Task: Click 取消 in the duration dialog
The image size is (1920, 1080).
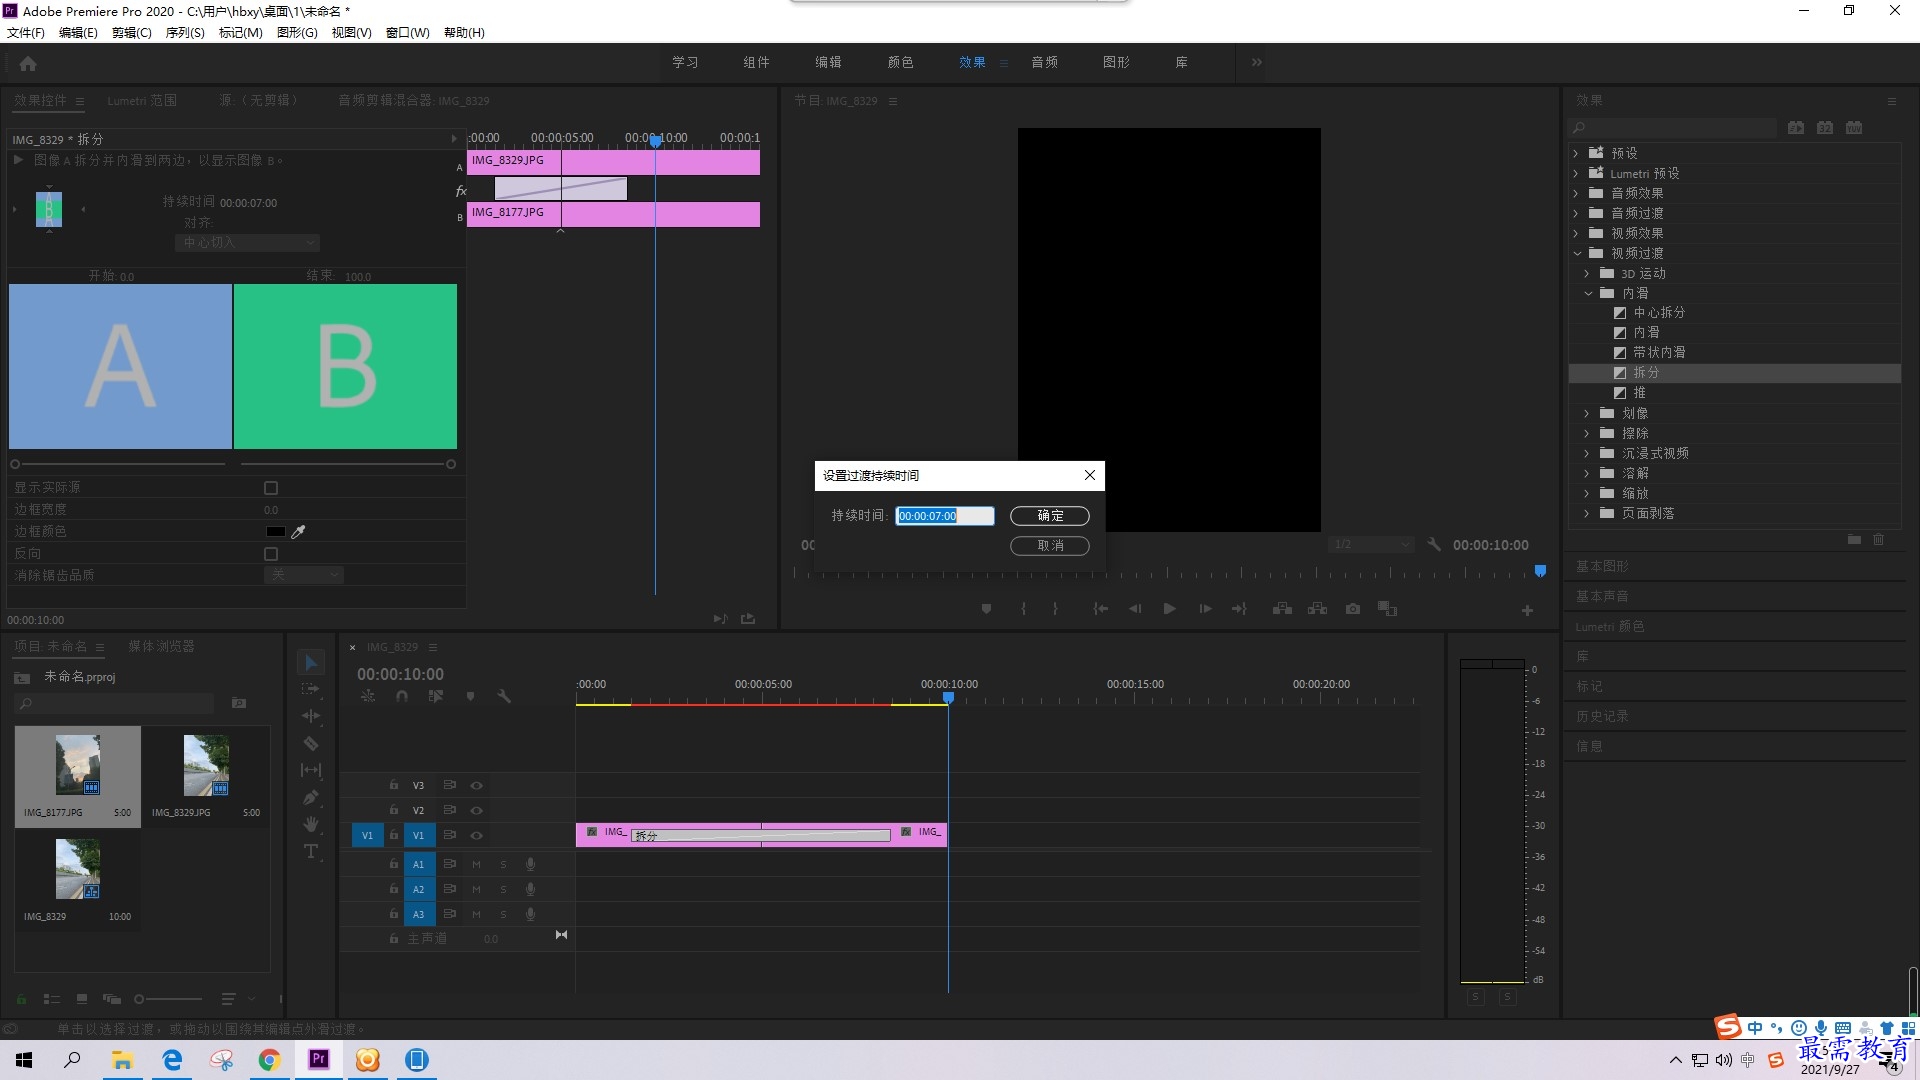Action: pyautogui.click(x=1049, y=545)
